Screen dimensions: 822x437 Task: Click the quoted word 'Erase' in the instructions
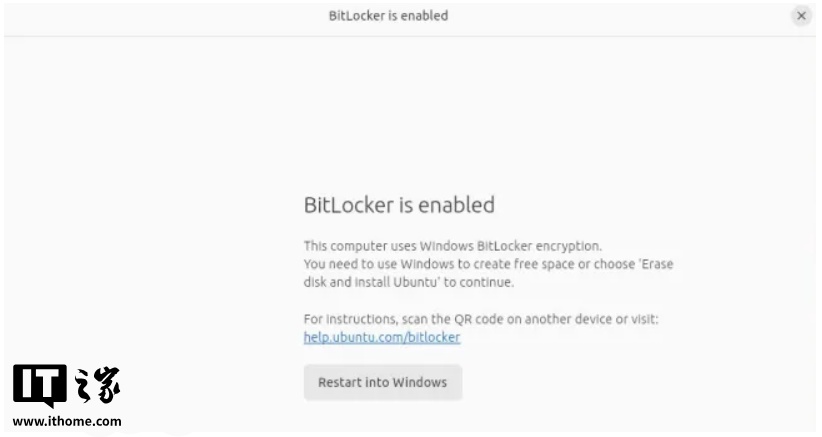click(655, 264)
